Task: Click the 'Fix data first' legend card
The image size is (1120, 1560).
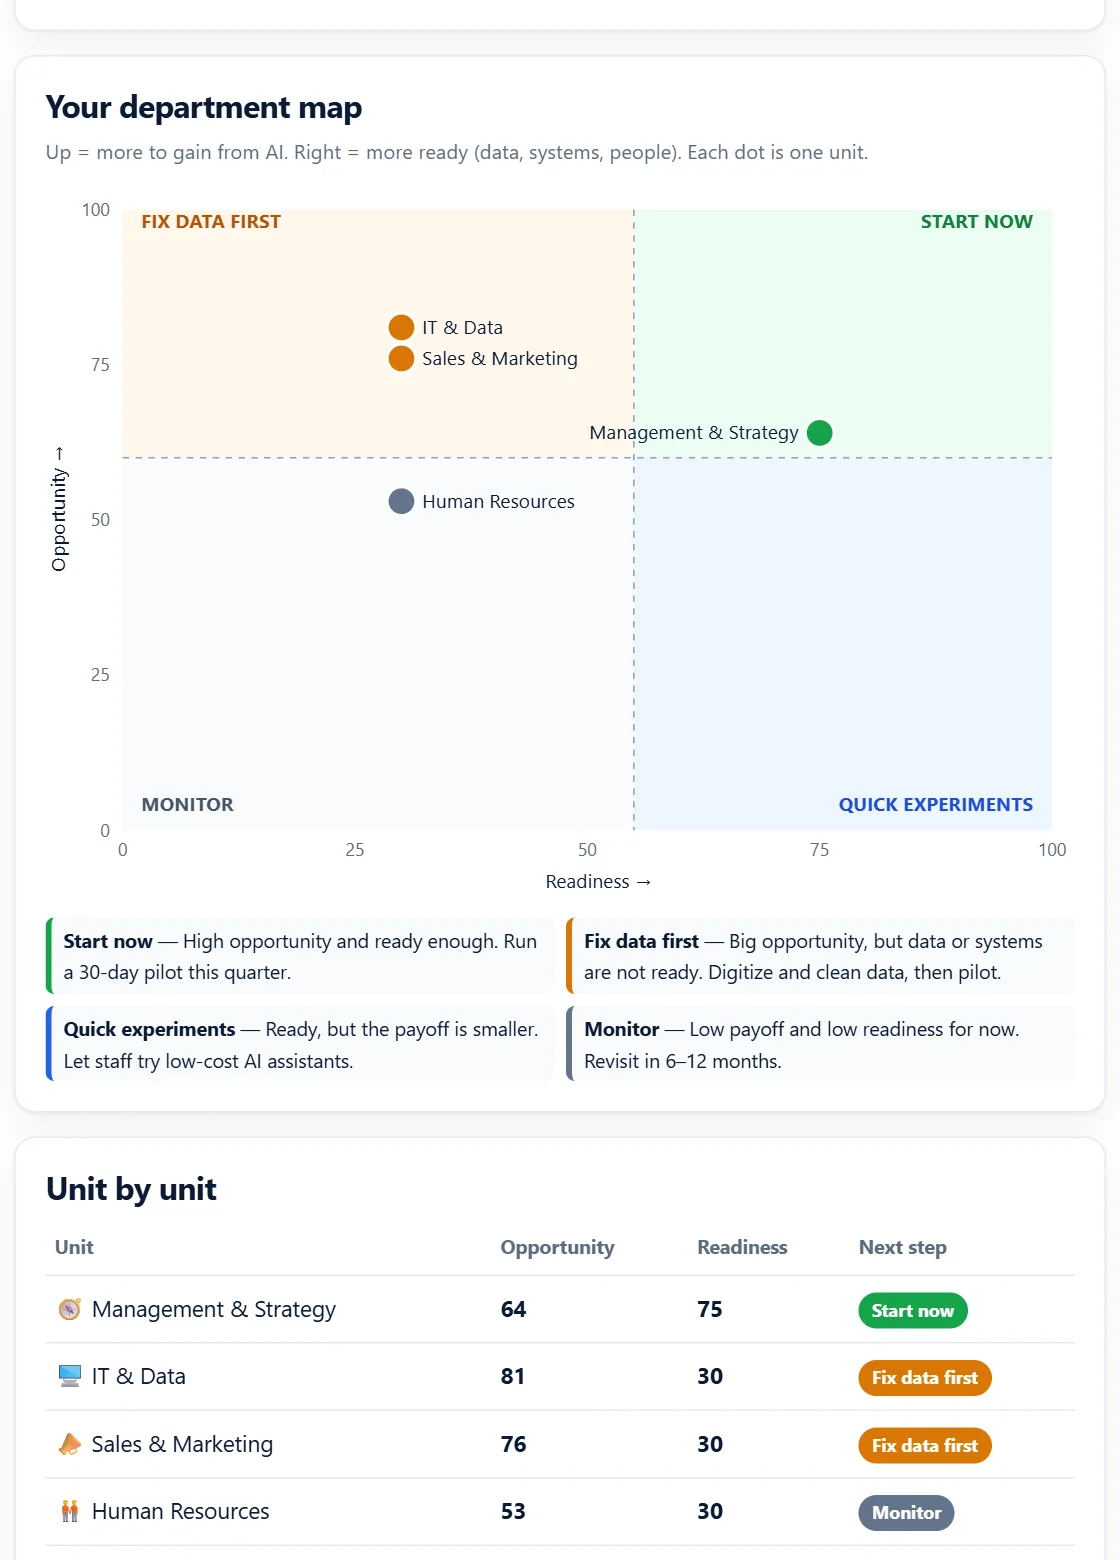Action: point(821,956)
